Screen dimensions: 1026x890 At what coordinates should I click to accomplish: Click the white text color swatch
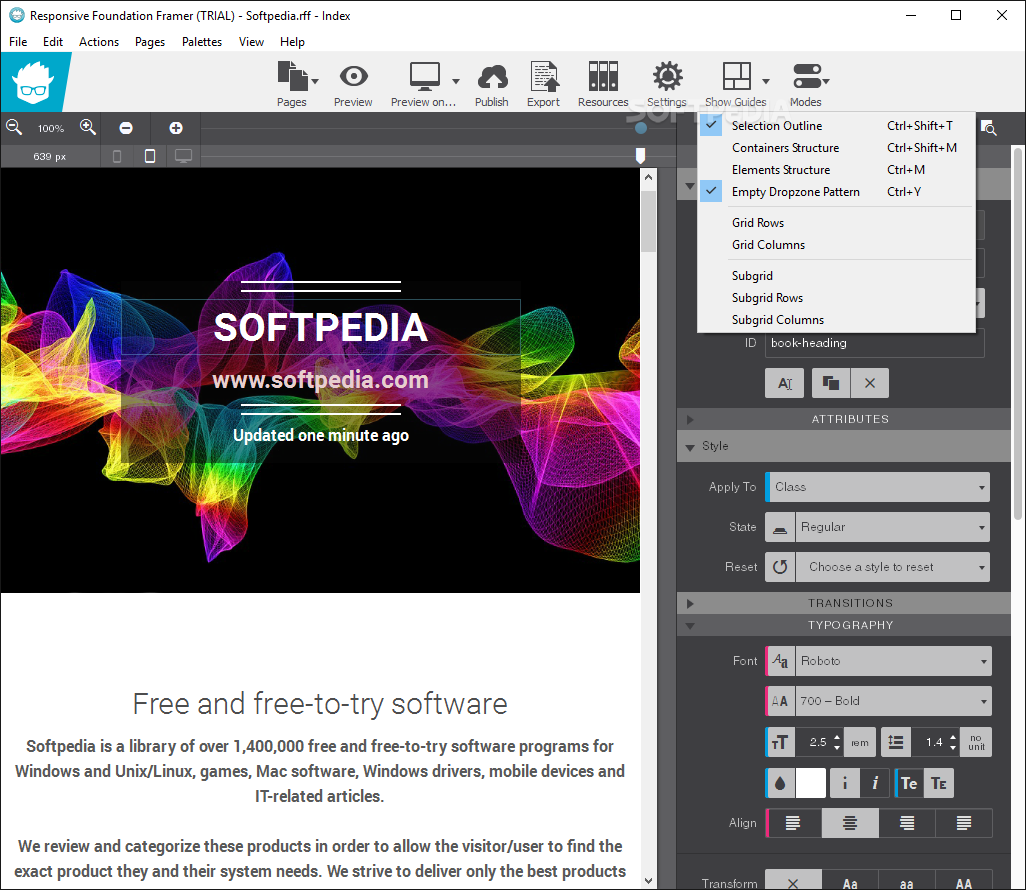(811, 783)
